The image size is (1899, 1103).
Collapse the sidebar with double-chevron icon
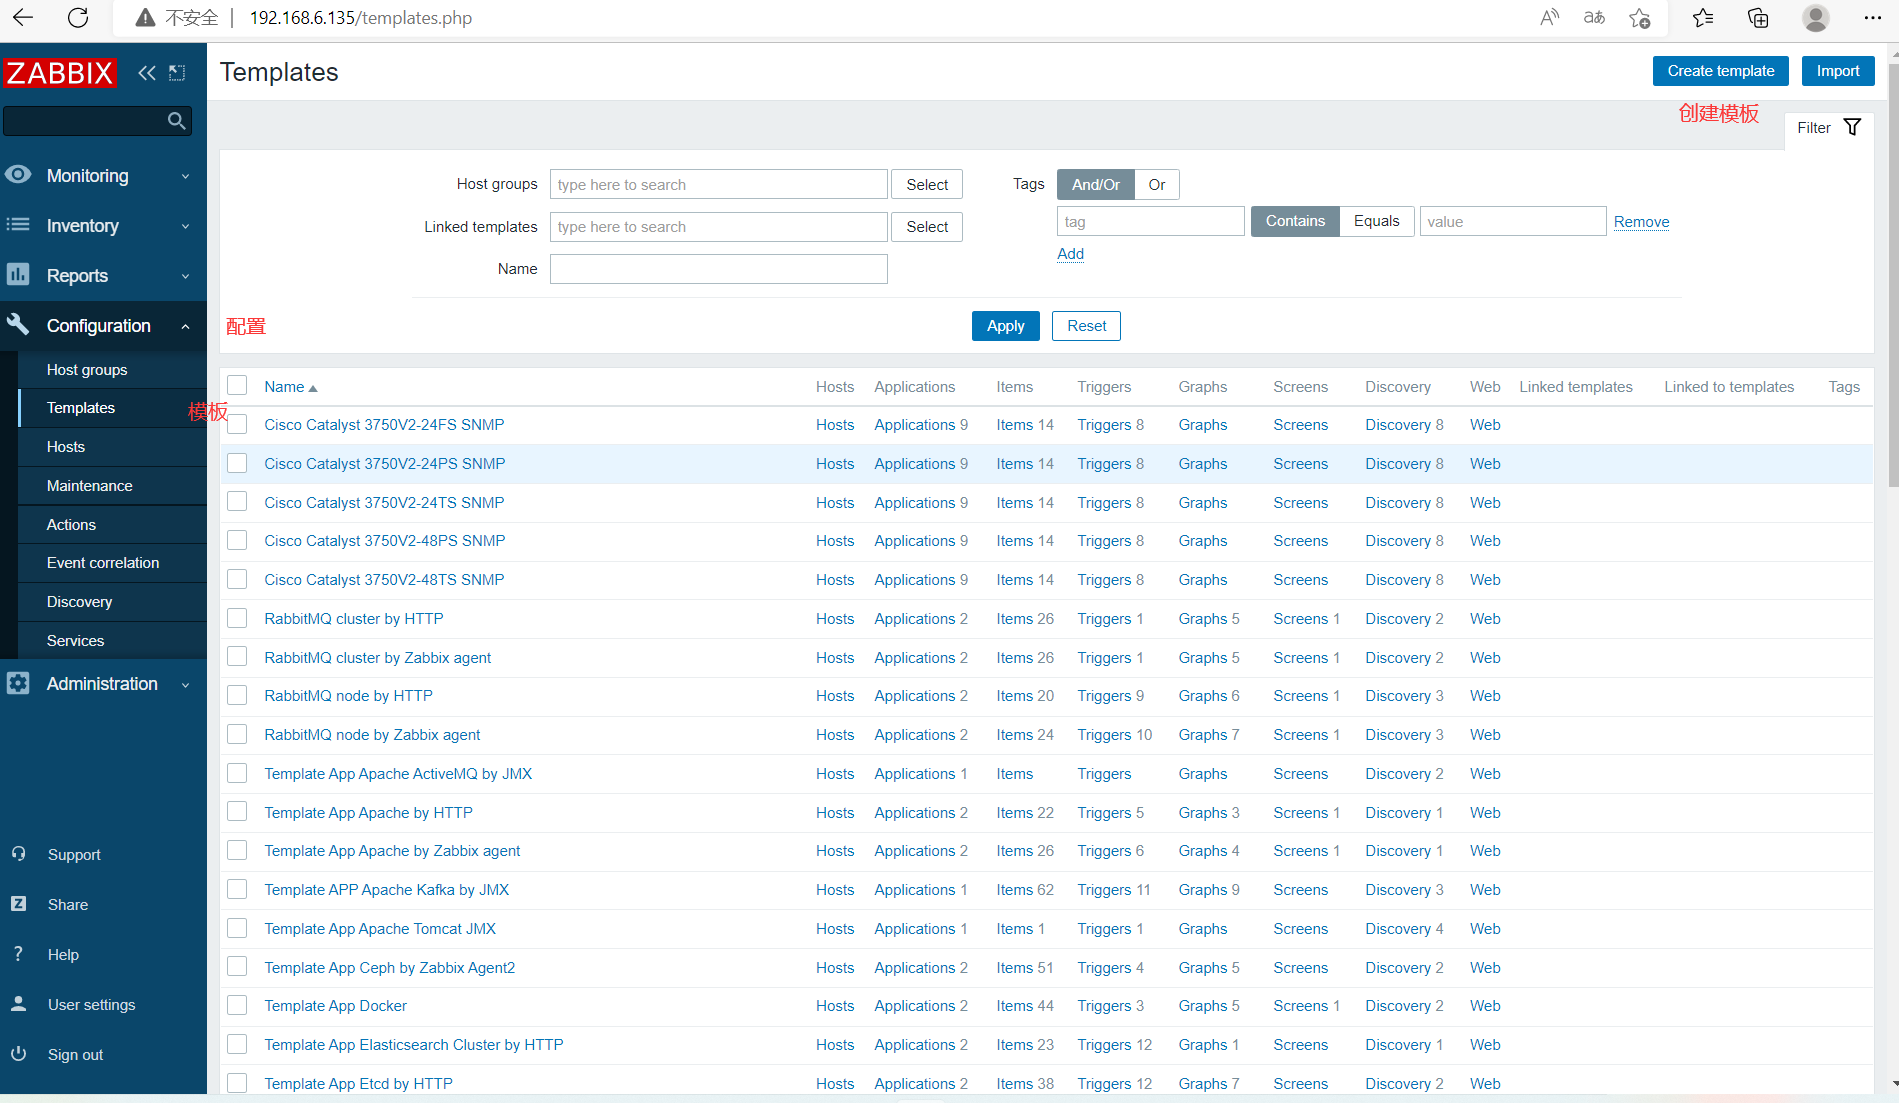[147, 72]
